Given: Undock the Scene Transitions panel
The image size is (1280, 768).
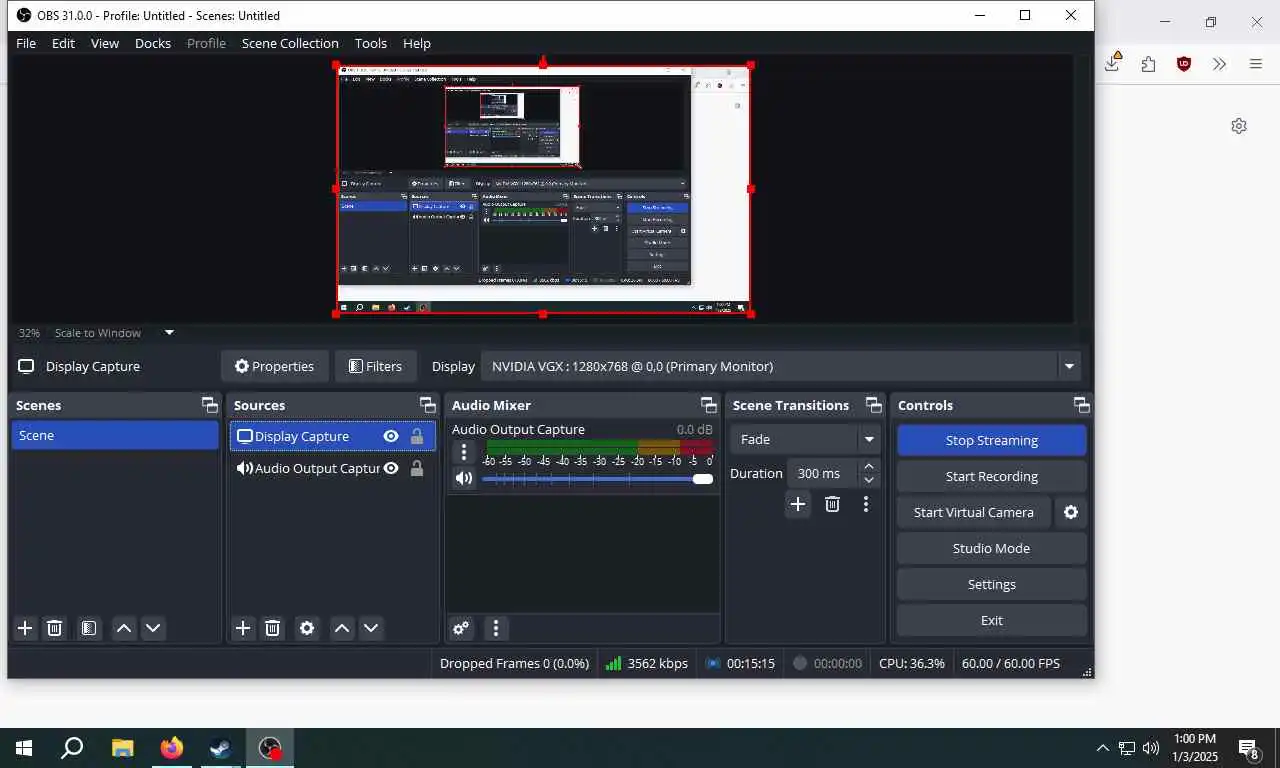Looking at the screenshot, I should click(873, 405).
